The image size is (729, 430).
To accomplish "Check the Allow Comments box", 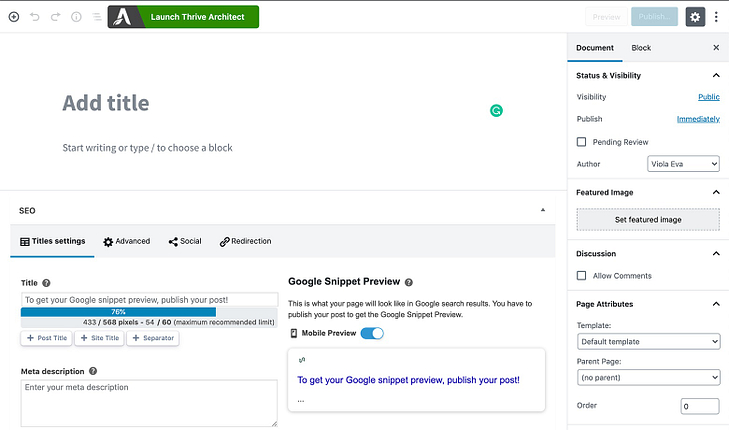I will pos(581,276).
